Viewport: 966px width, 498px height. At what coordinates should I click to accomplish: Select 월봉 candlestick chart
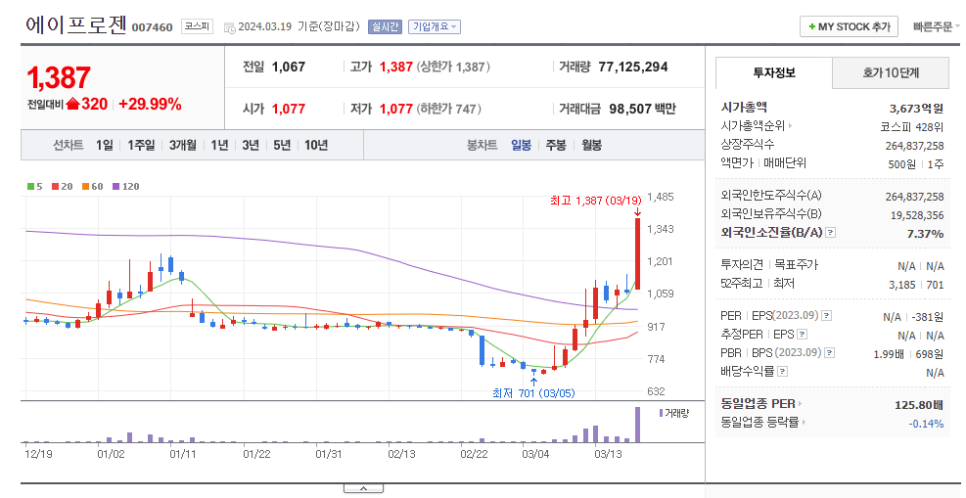click(x=591, y=145)
